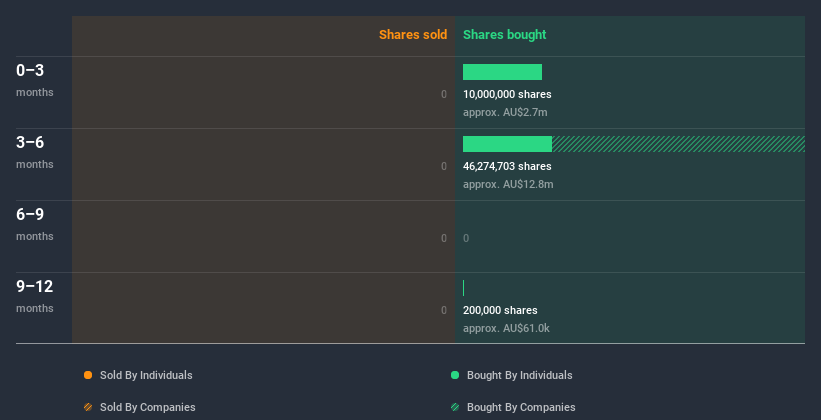
Task: Click the shares sold zero in 3–6 months
Action: point(444,167)
